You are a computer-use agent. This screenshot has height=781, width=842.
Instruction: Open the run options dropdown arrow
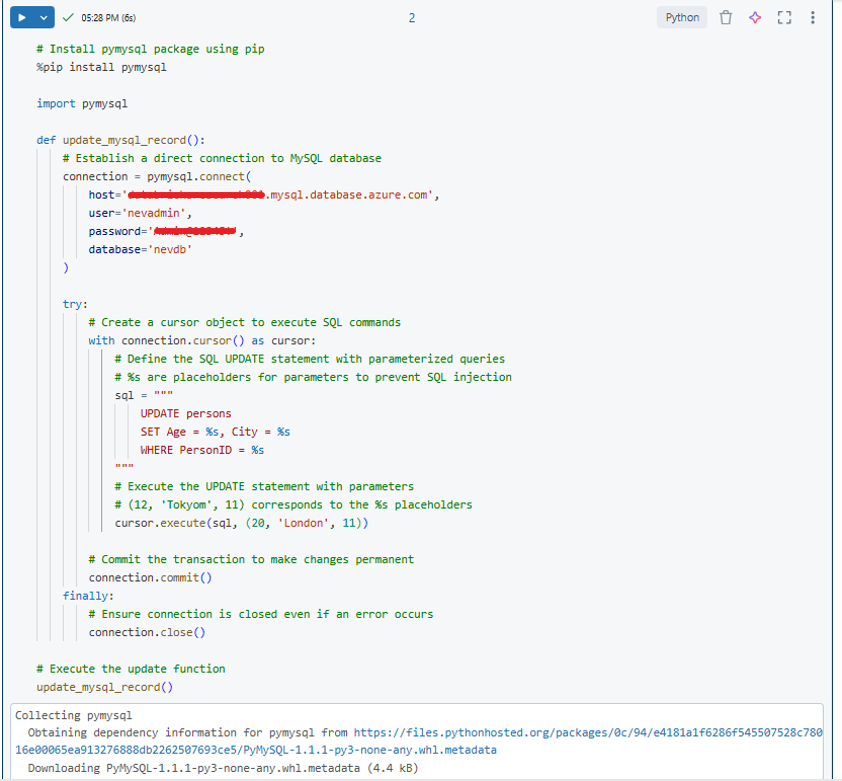tap(43, 18)
